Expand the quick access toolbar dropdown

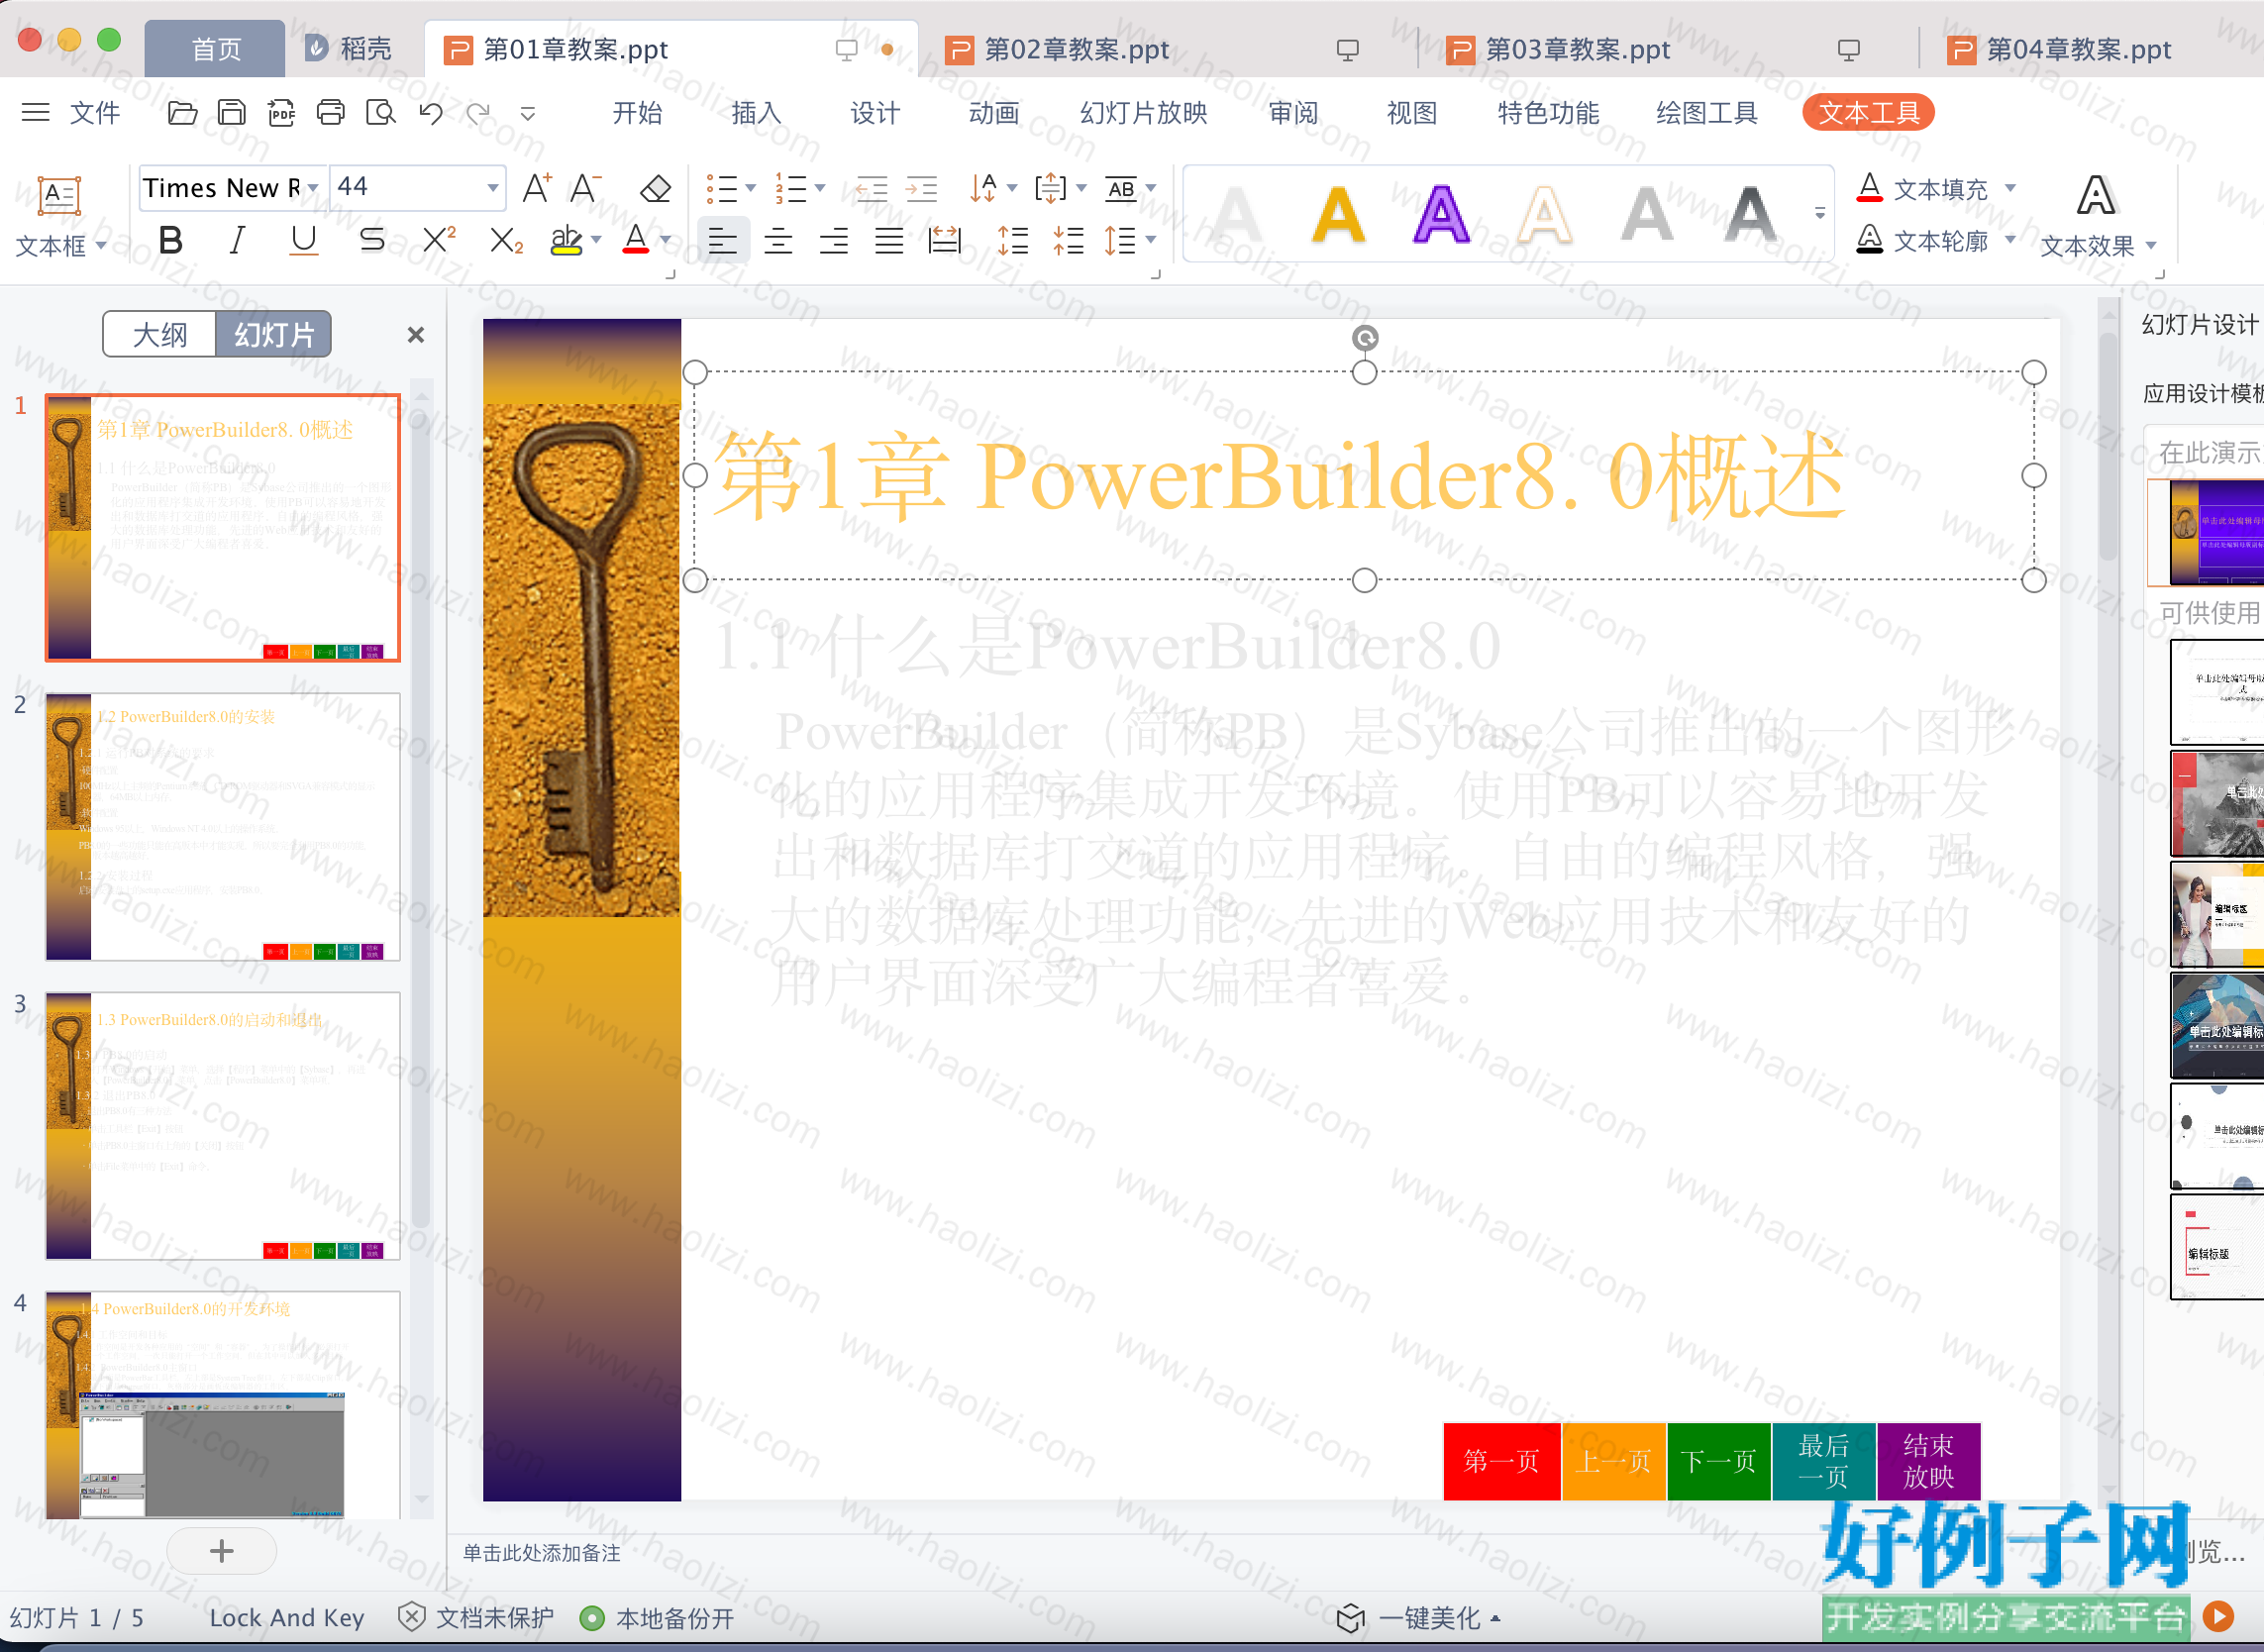click(528, 114)
